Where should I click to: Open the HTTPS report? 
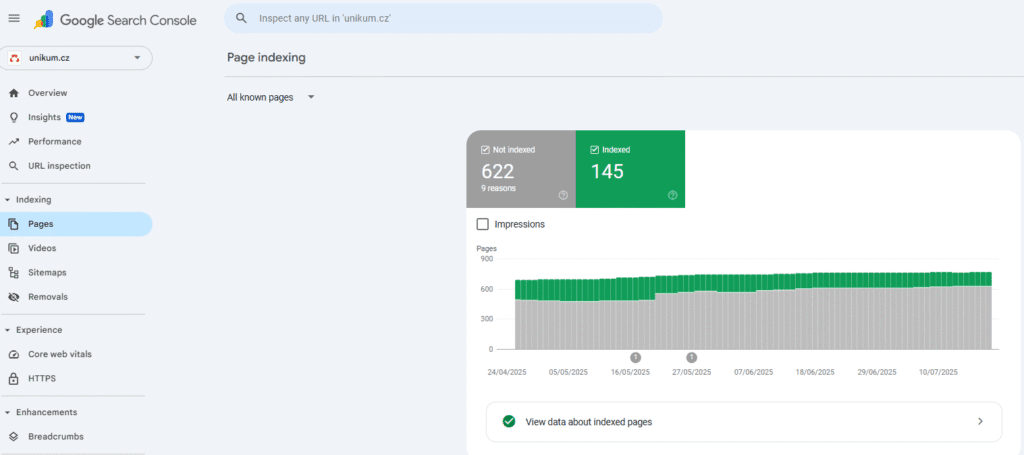42,379
